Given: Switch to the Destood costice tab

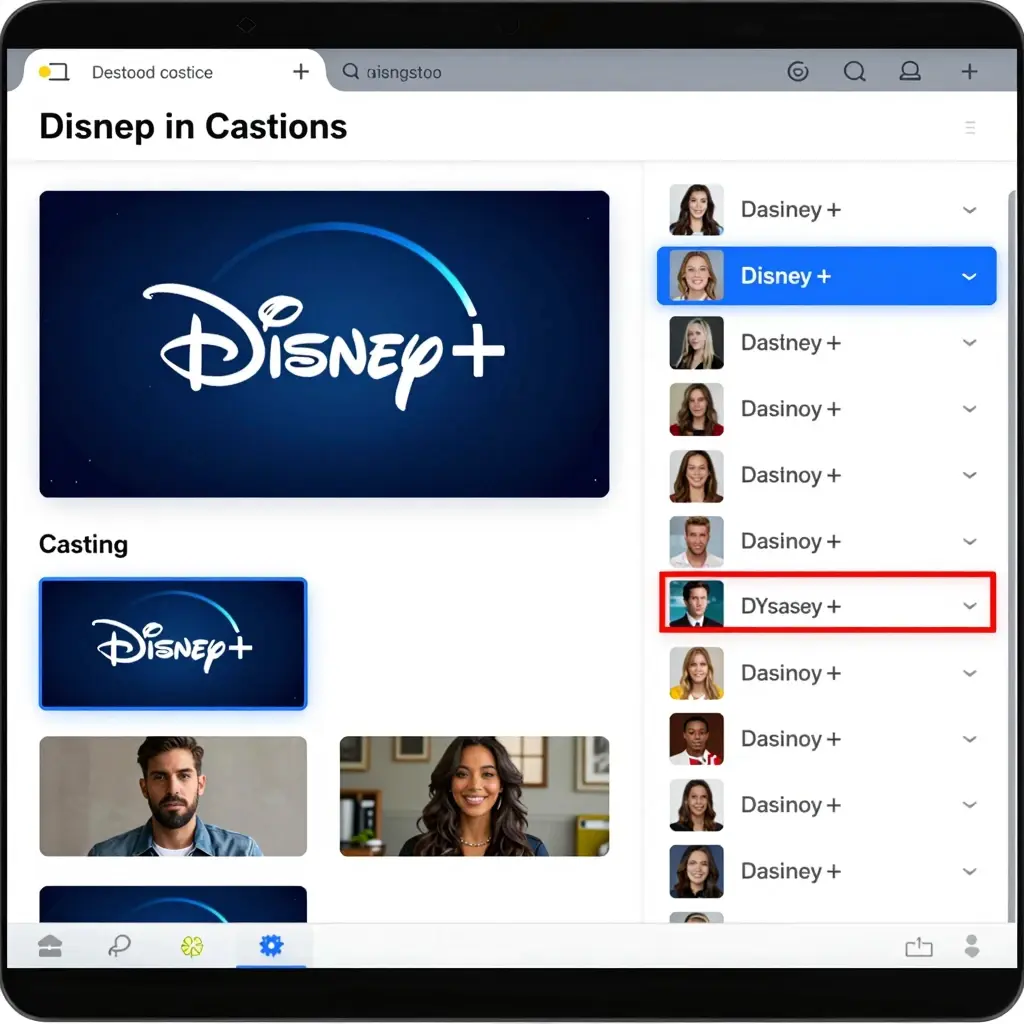Looking at the screenshot, I should tap(152, 71).
